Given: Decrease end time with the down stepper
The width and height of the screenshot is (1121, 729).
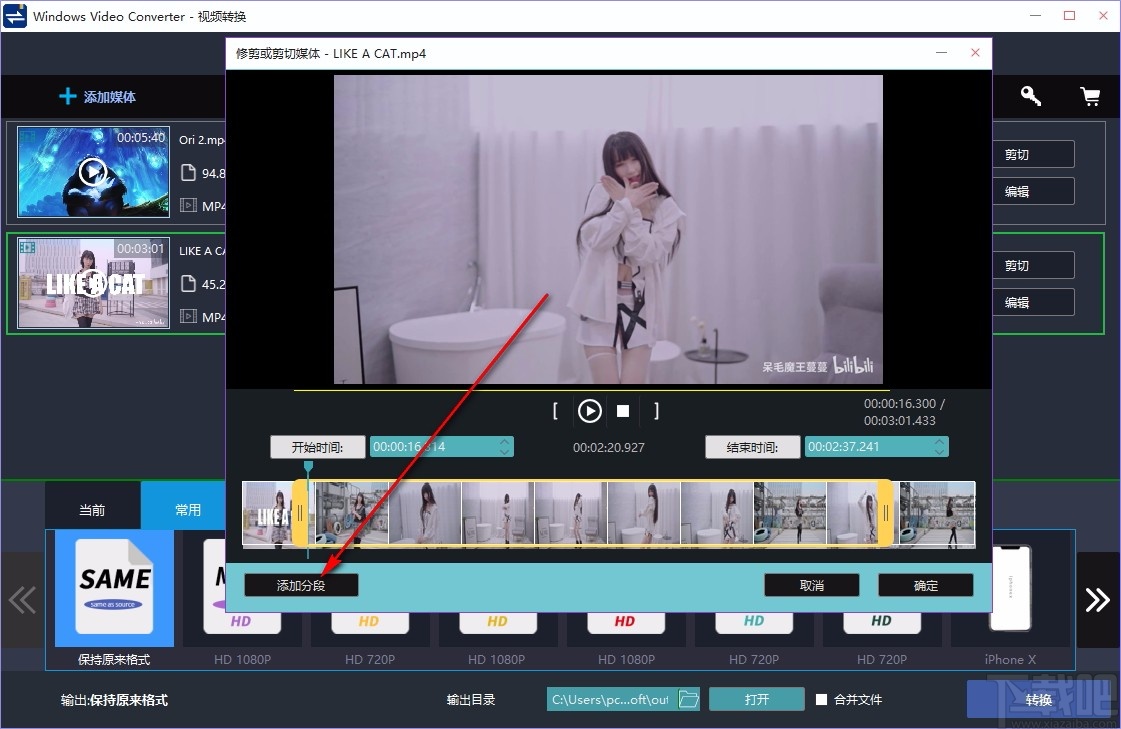Looking at the screenshot, I should tap(938, 452).
